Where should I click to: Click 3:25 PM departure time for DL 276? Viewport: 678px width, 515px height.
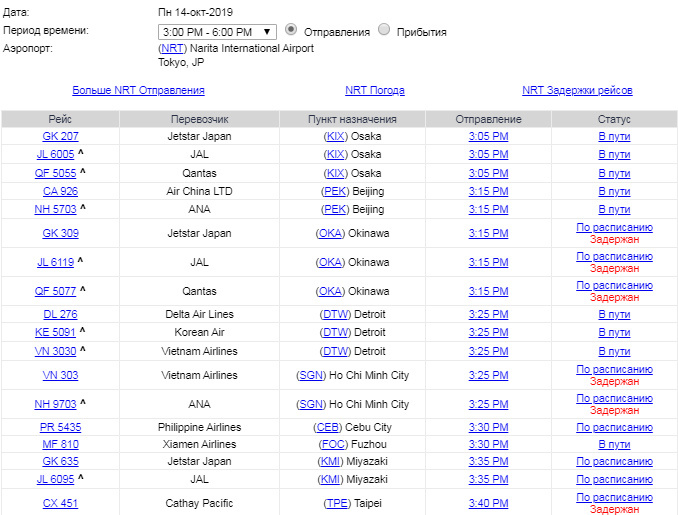pyautogui.click(x=489, y=314)
